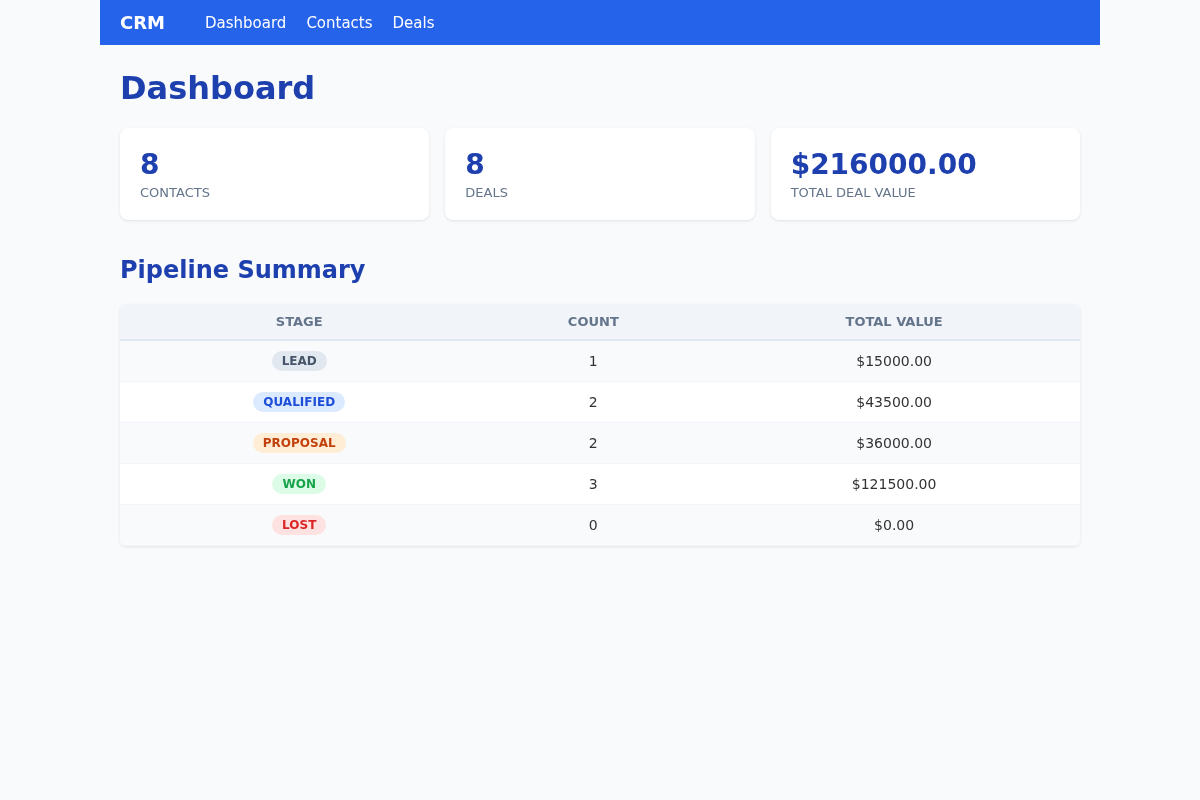The image size is (1200, 800).
Task: Click the CRM brand logo
Action: [142, 22]
